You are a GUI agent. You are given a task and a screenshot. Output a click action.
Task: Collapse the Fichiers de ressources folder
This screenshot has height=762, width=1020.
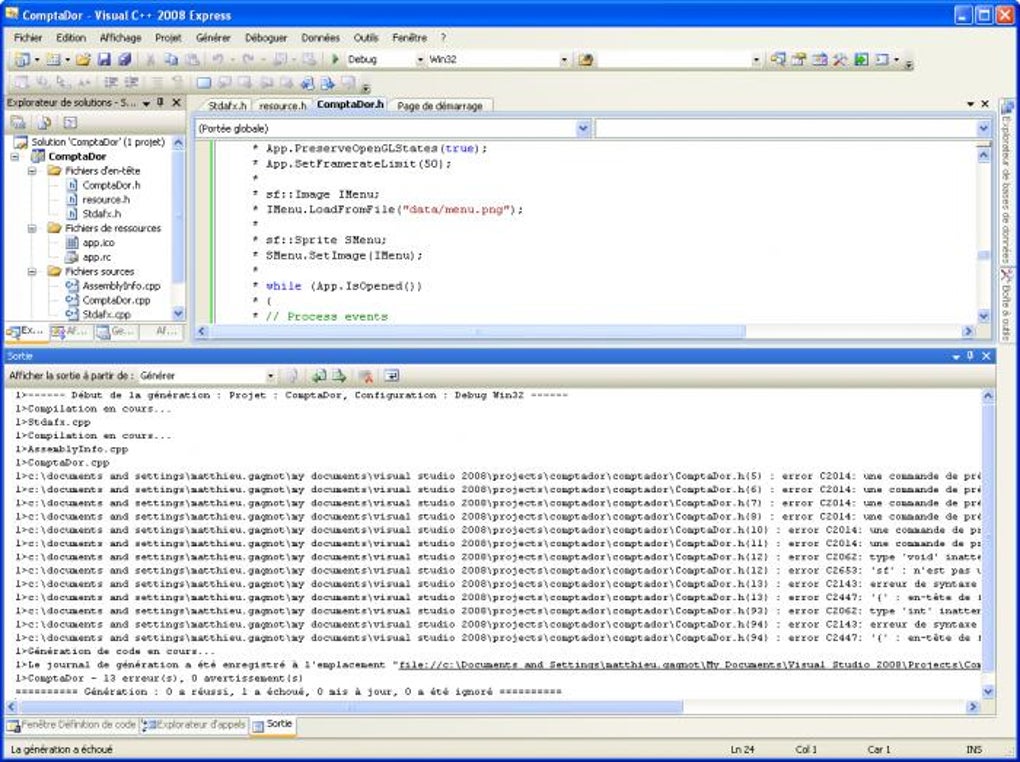[32, 228]
